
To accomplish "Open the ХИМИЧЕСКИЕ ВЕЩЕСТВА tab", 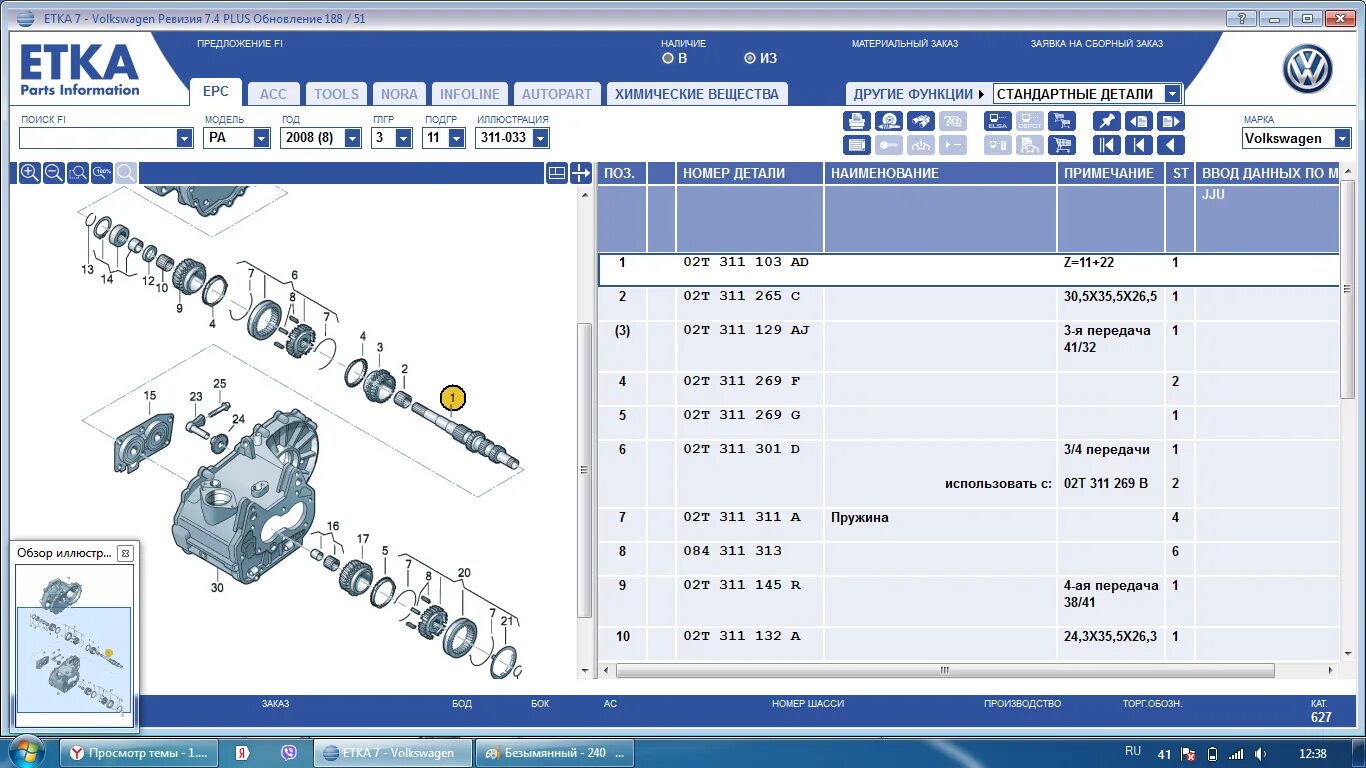I will [x=697, y=94].
